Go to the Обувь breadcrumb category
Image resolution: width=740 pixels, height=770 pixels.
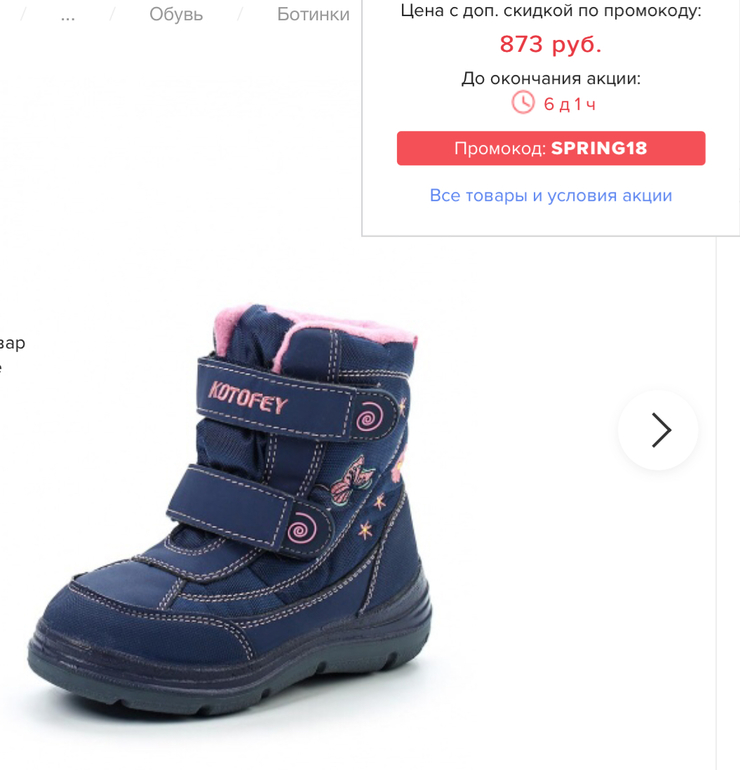176,14
